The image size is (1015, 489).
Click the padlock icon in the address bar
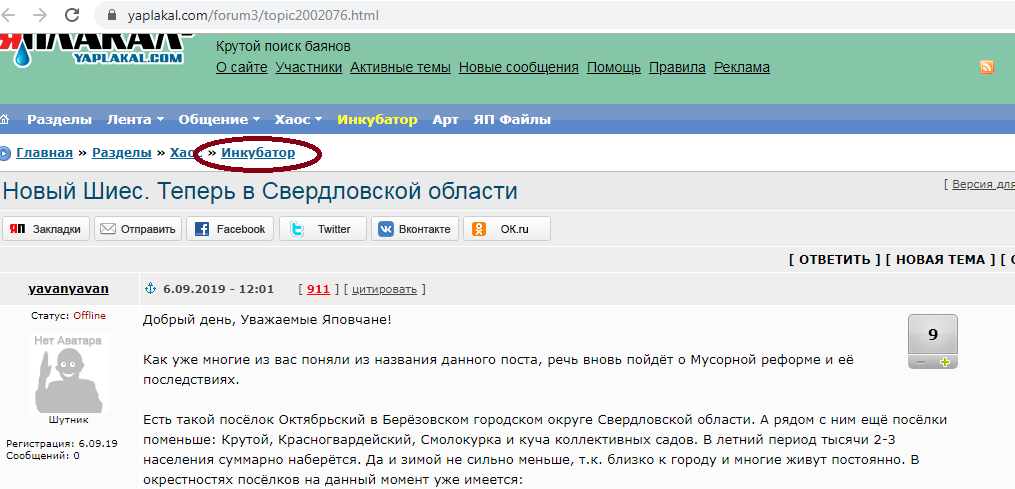click(112, 15)
